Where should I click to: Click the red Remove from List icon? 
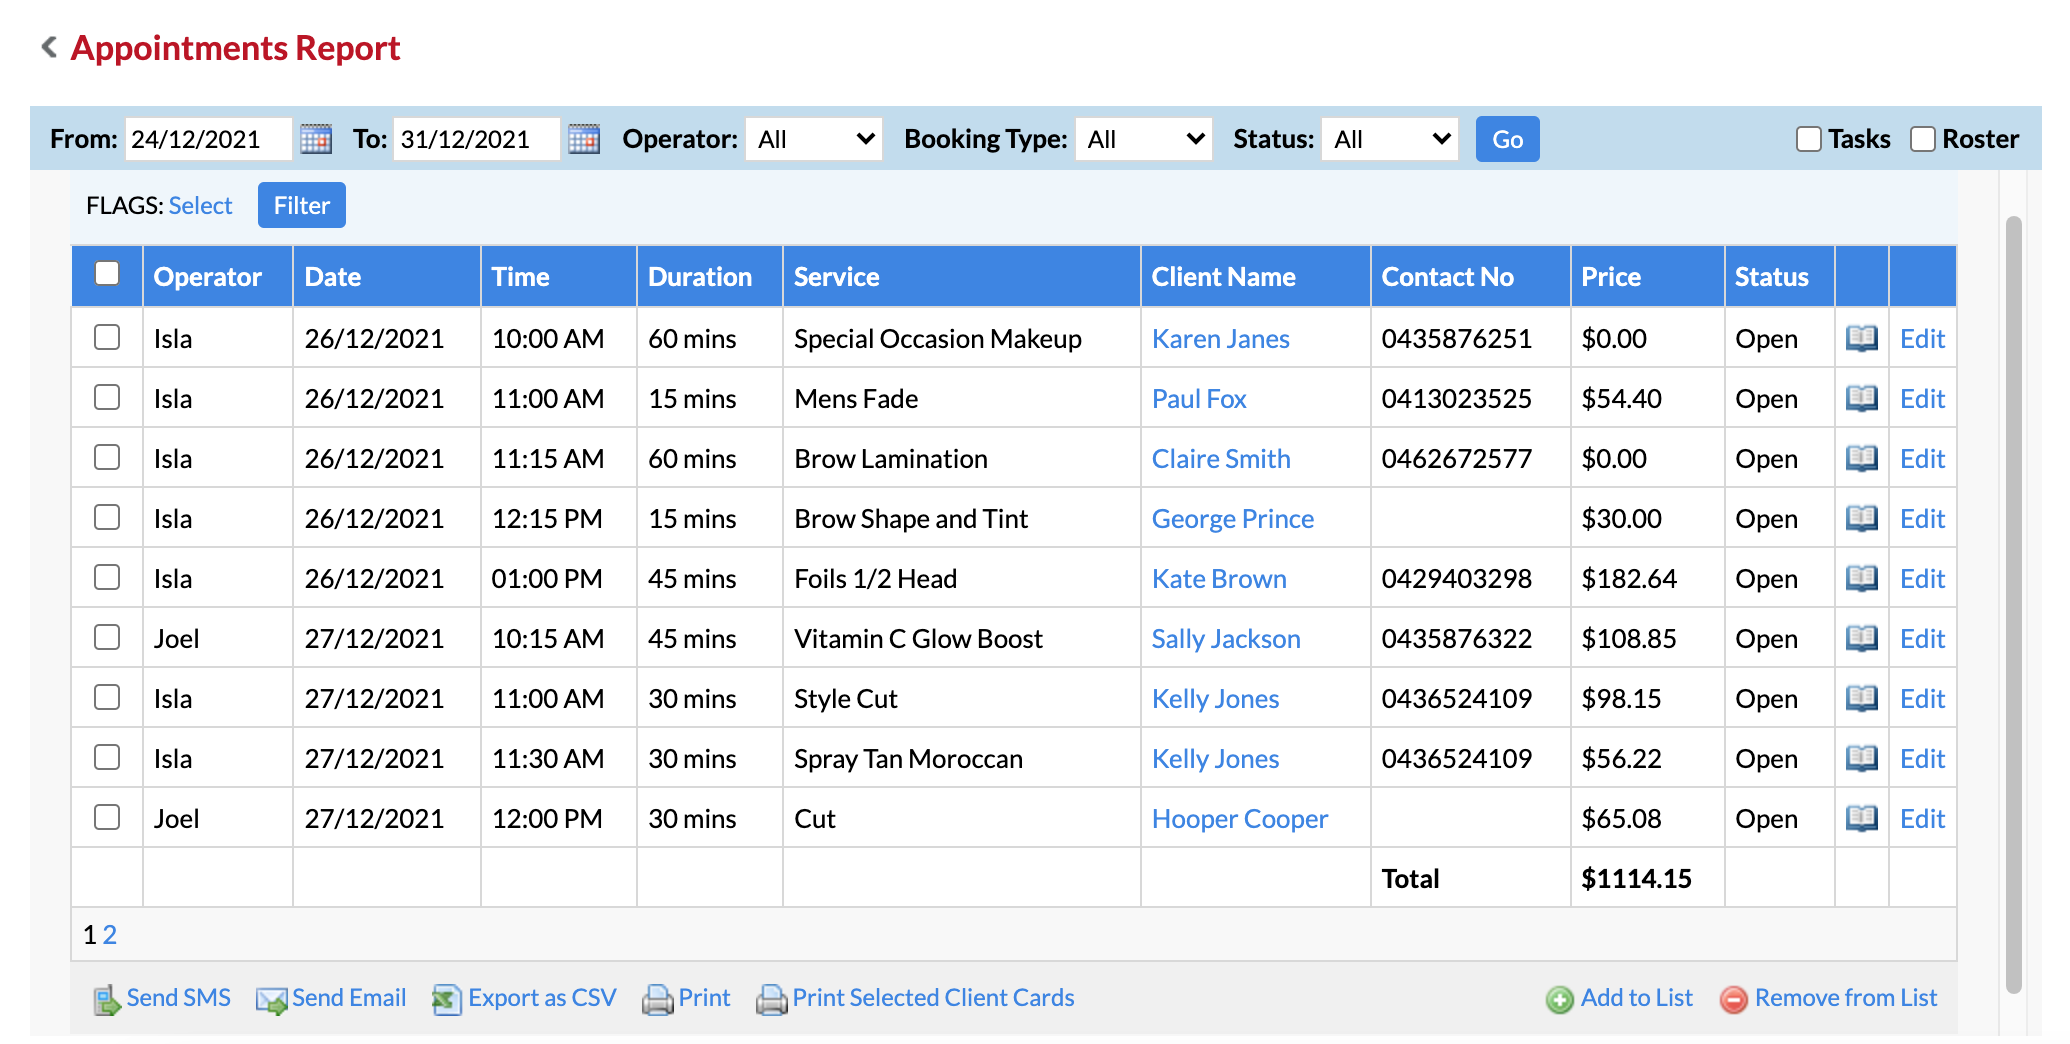click(1734, 999)
